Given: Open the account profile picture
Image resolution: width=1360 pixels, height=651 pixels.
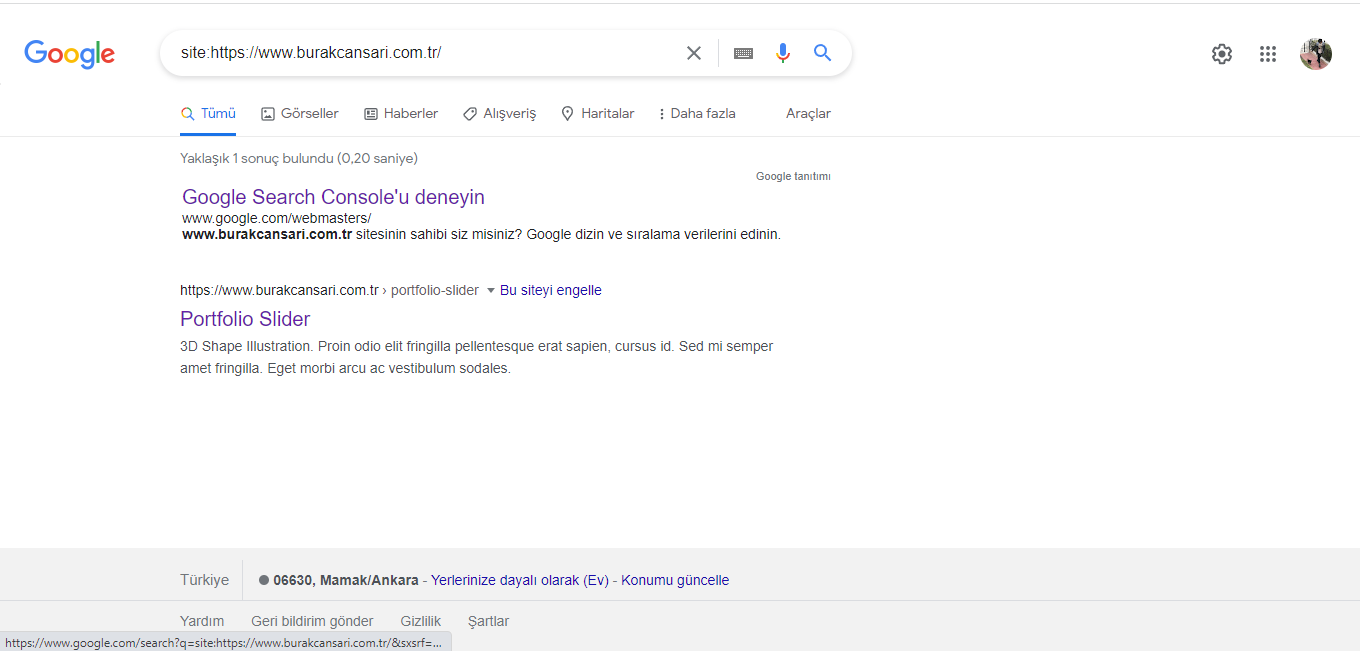Looking at the screenshot, I should (x=1316, y=54).
